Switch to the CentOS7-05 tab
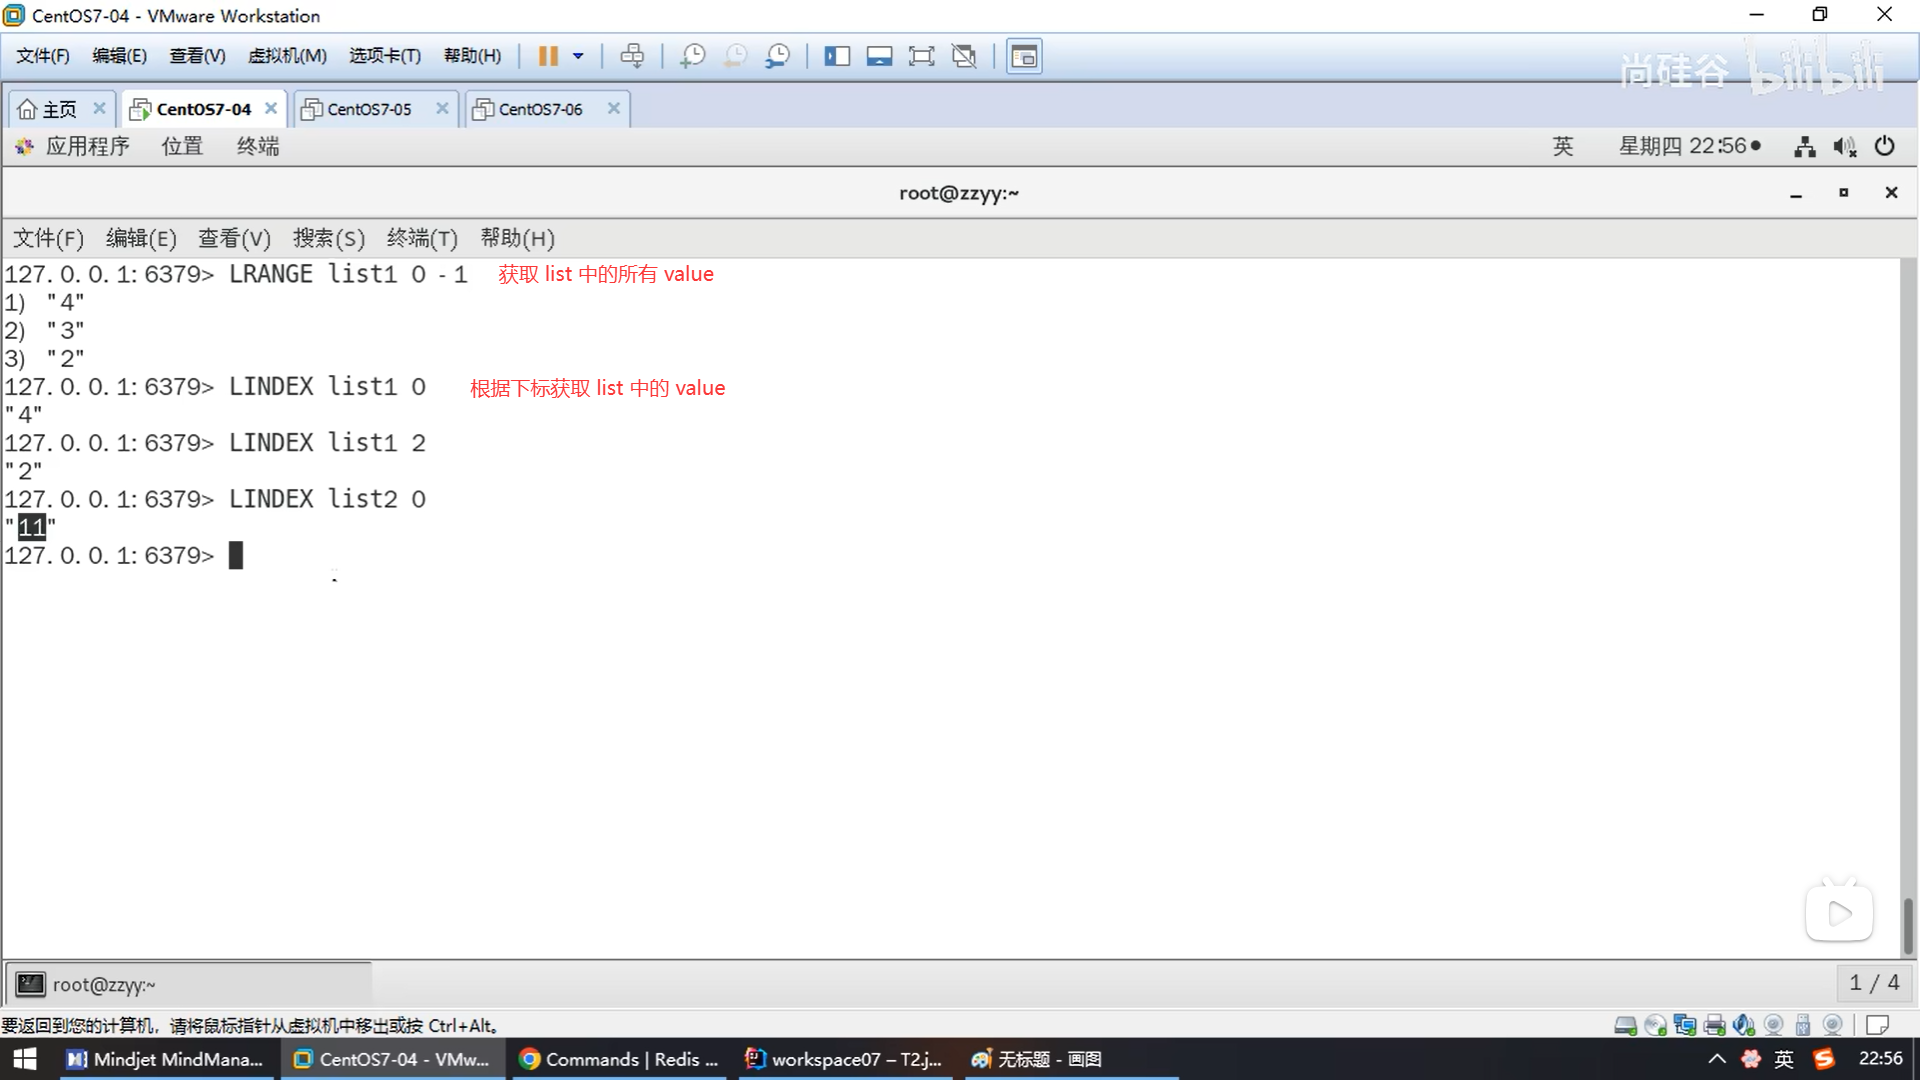The width and height of the screenshot is (1920, 1080). coord(369,109)
